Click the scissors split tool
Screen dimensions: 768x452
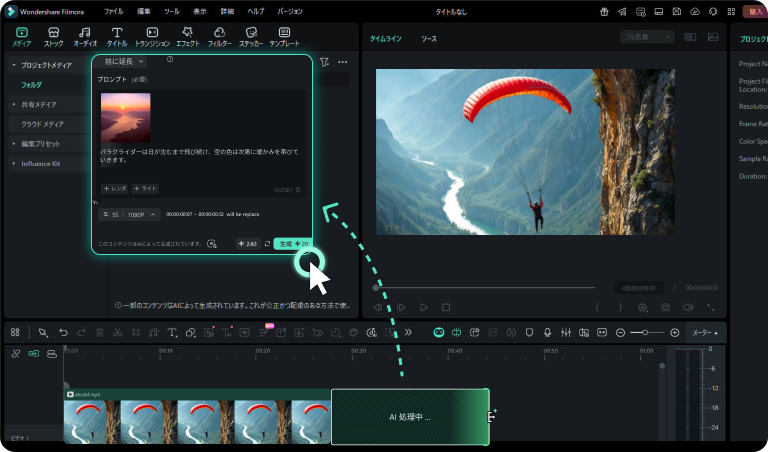tap(117, 333)
